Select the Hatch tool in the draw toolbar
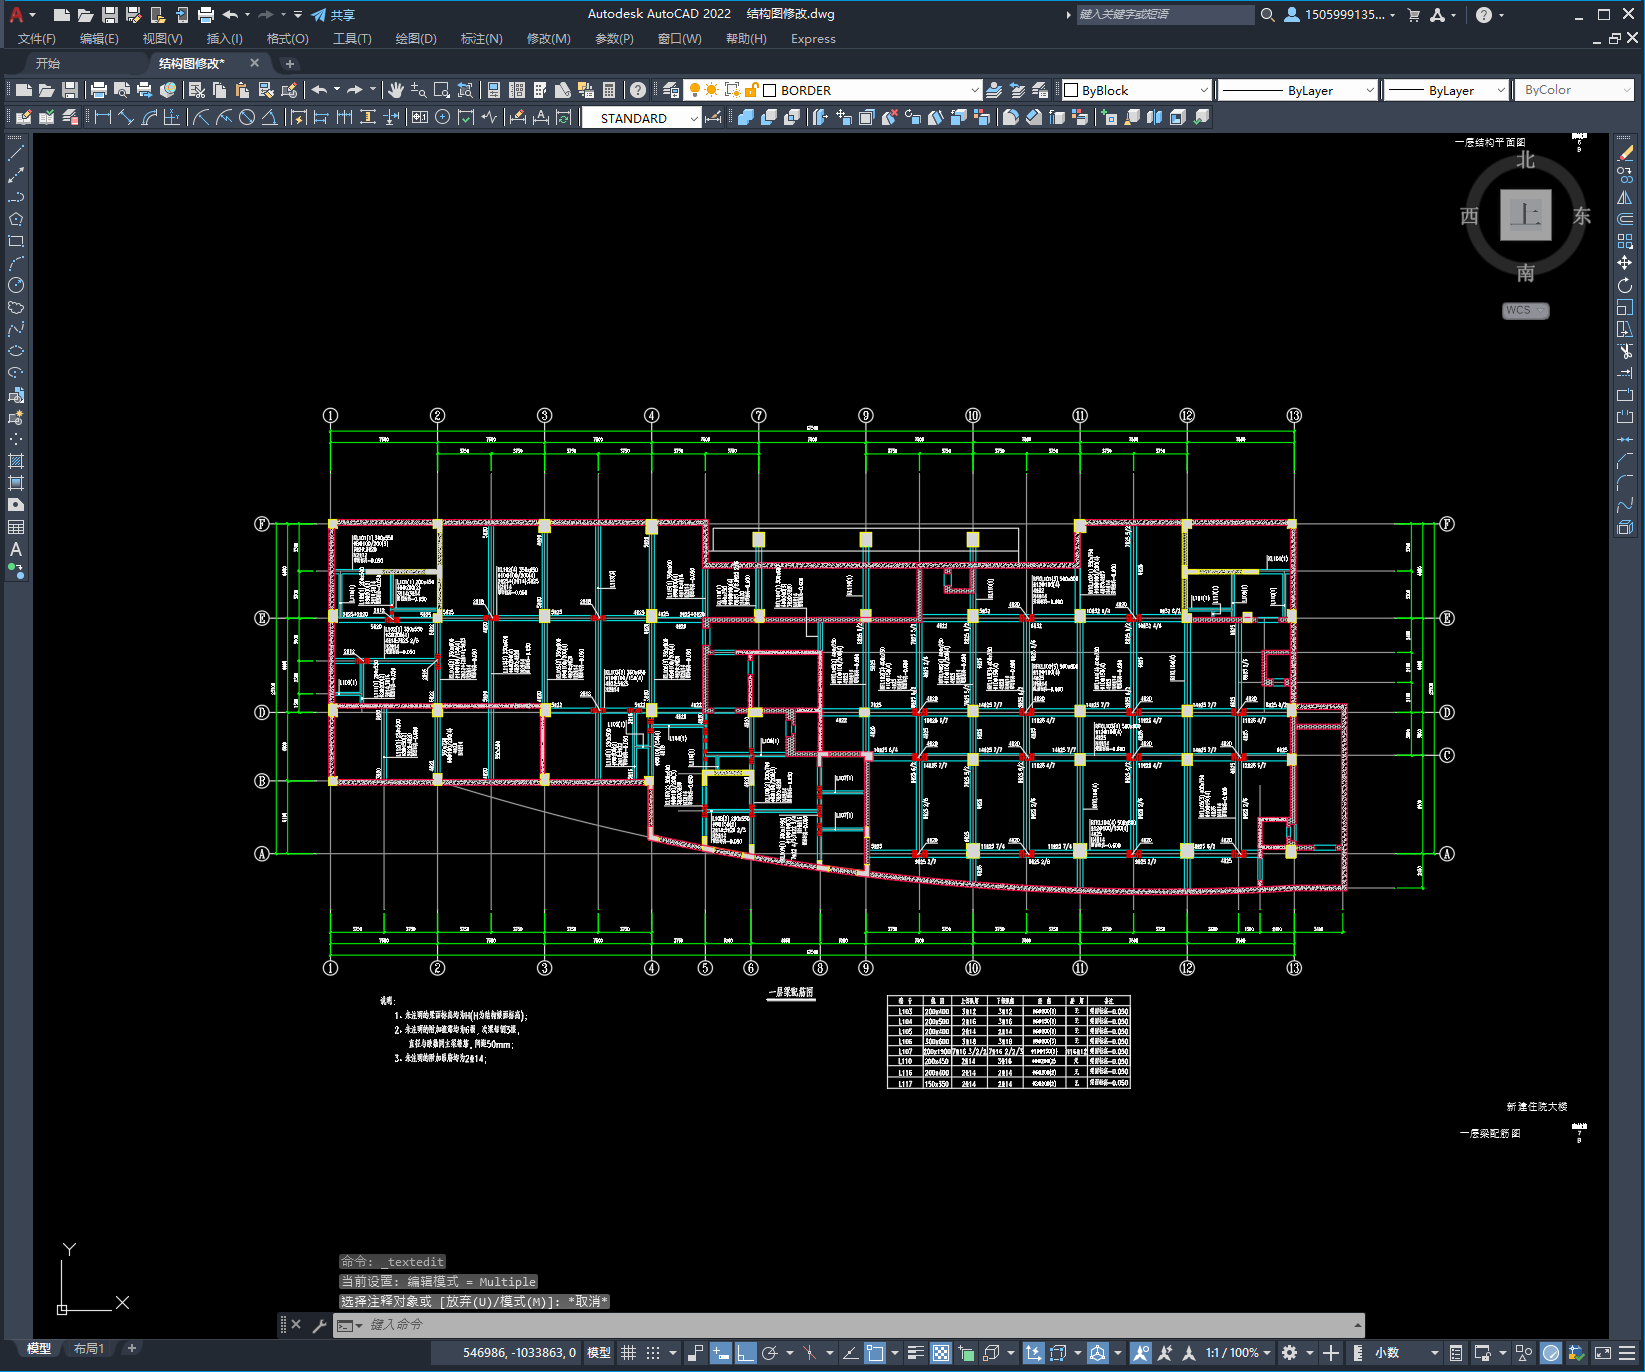 pos(16,461)
